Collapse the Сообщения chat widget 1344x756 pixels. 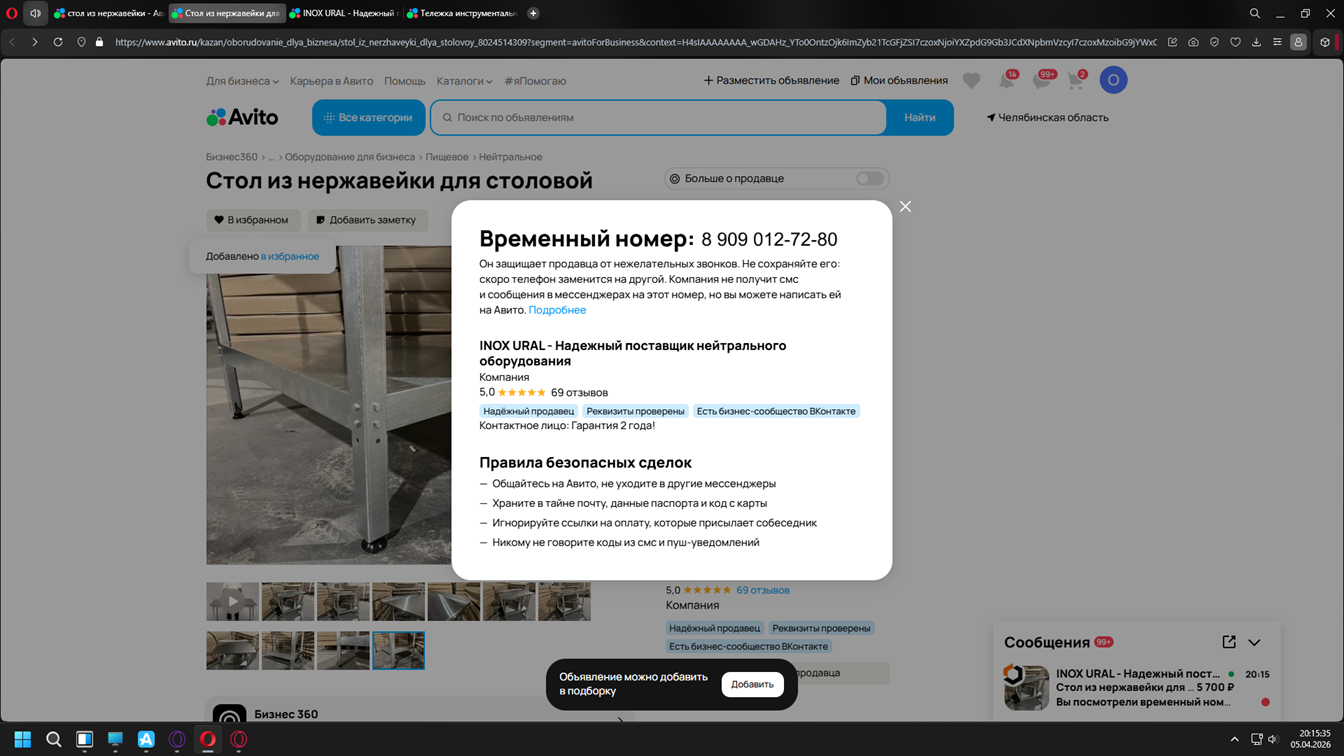coord(1255,642)
